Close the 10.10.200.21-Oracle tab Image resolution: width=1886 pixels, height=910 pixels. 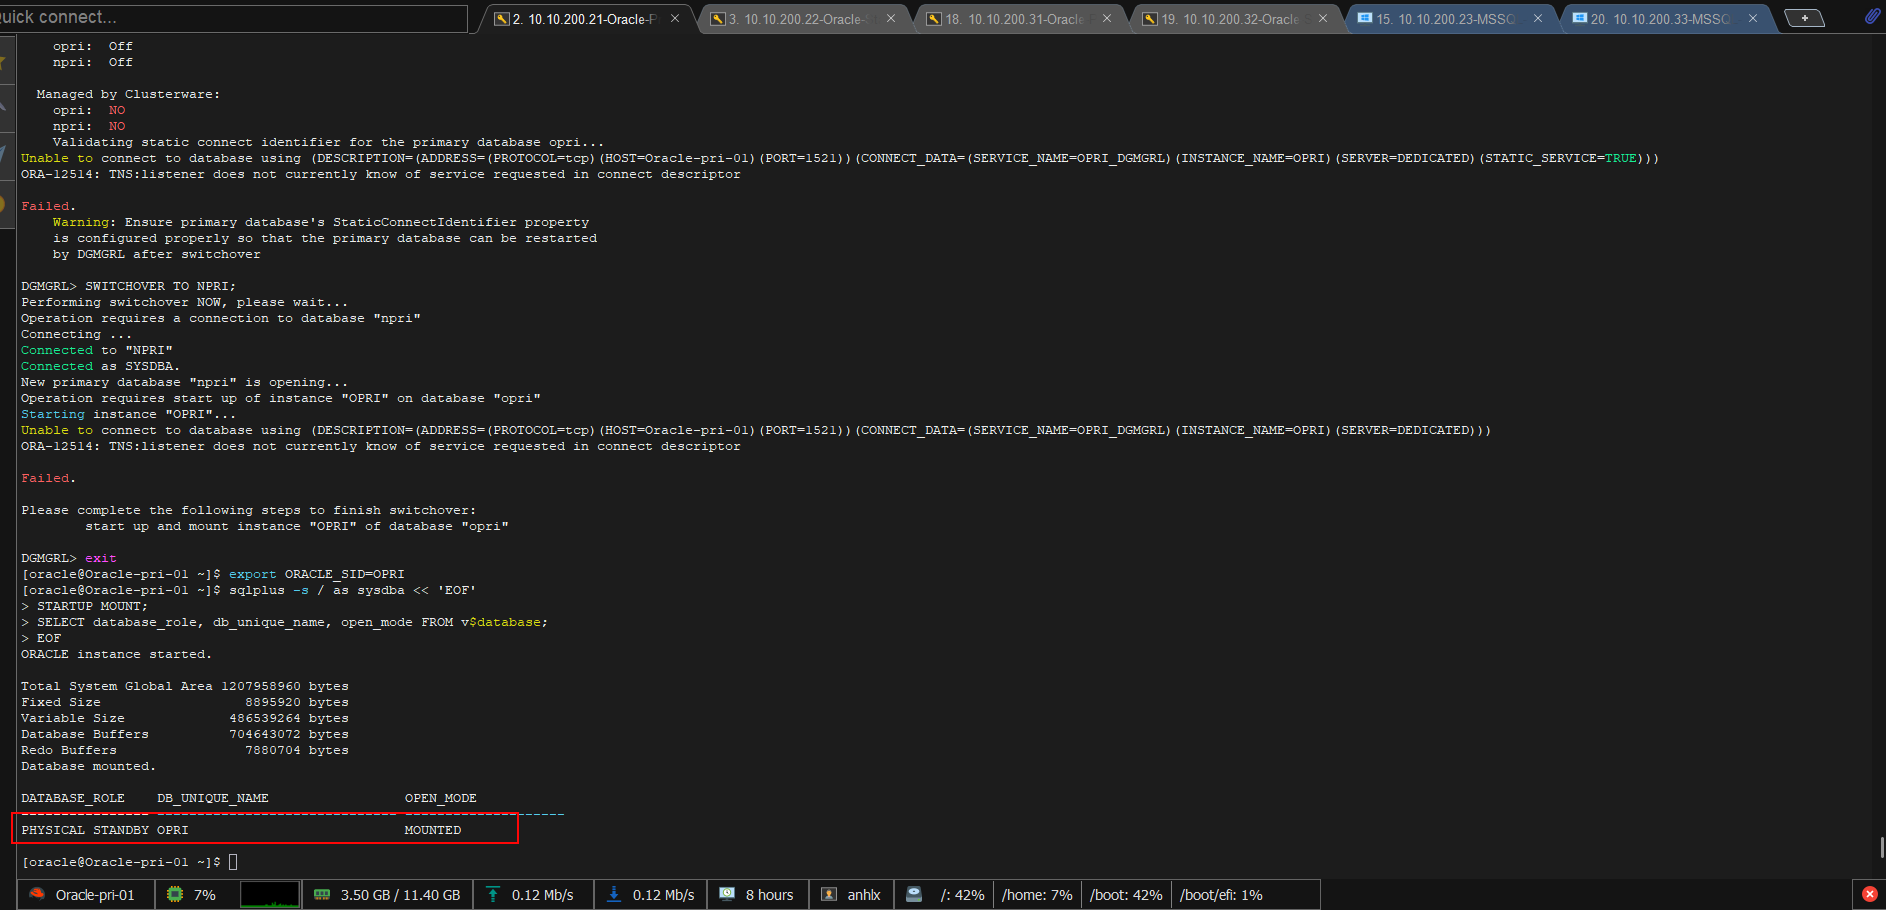tap(675, 18)
